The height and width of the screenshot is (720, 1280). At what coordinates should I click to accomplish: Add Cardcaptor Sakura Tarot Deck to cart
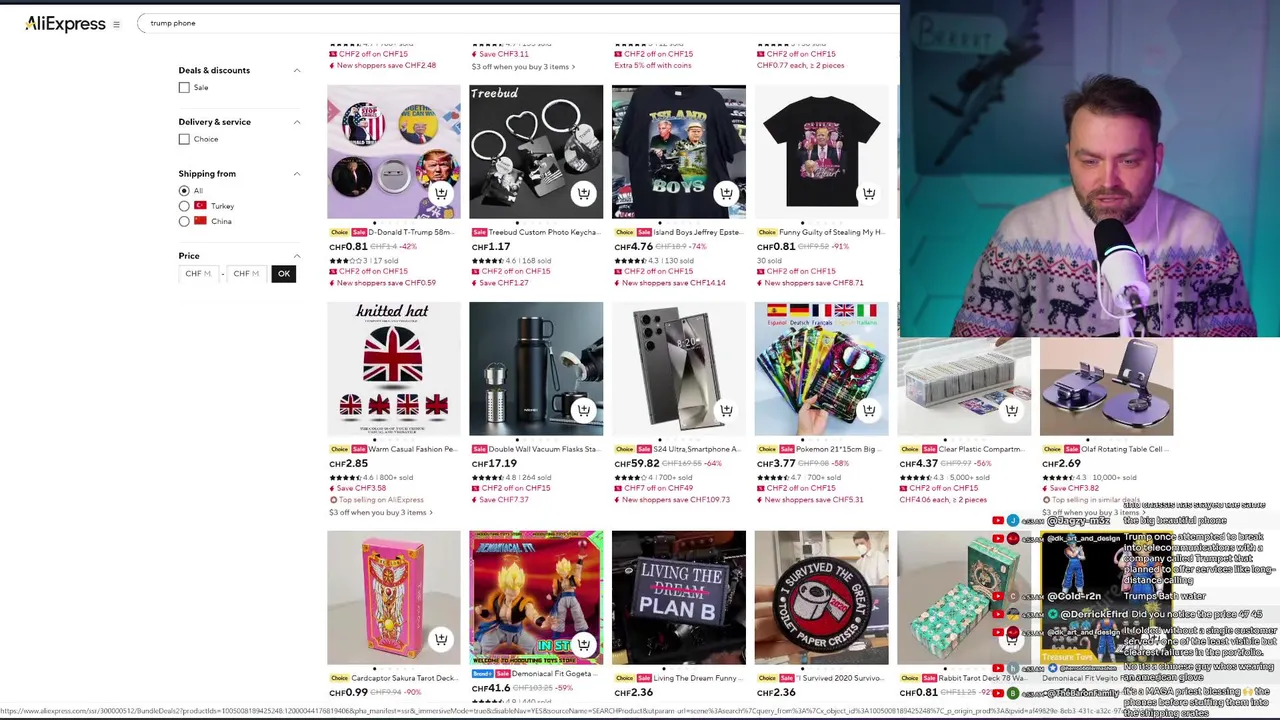[x=440, y=639]
